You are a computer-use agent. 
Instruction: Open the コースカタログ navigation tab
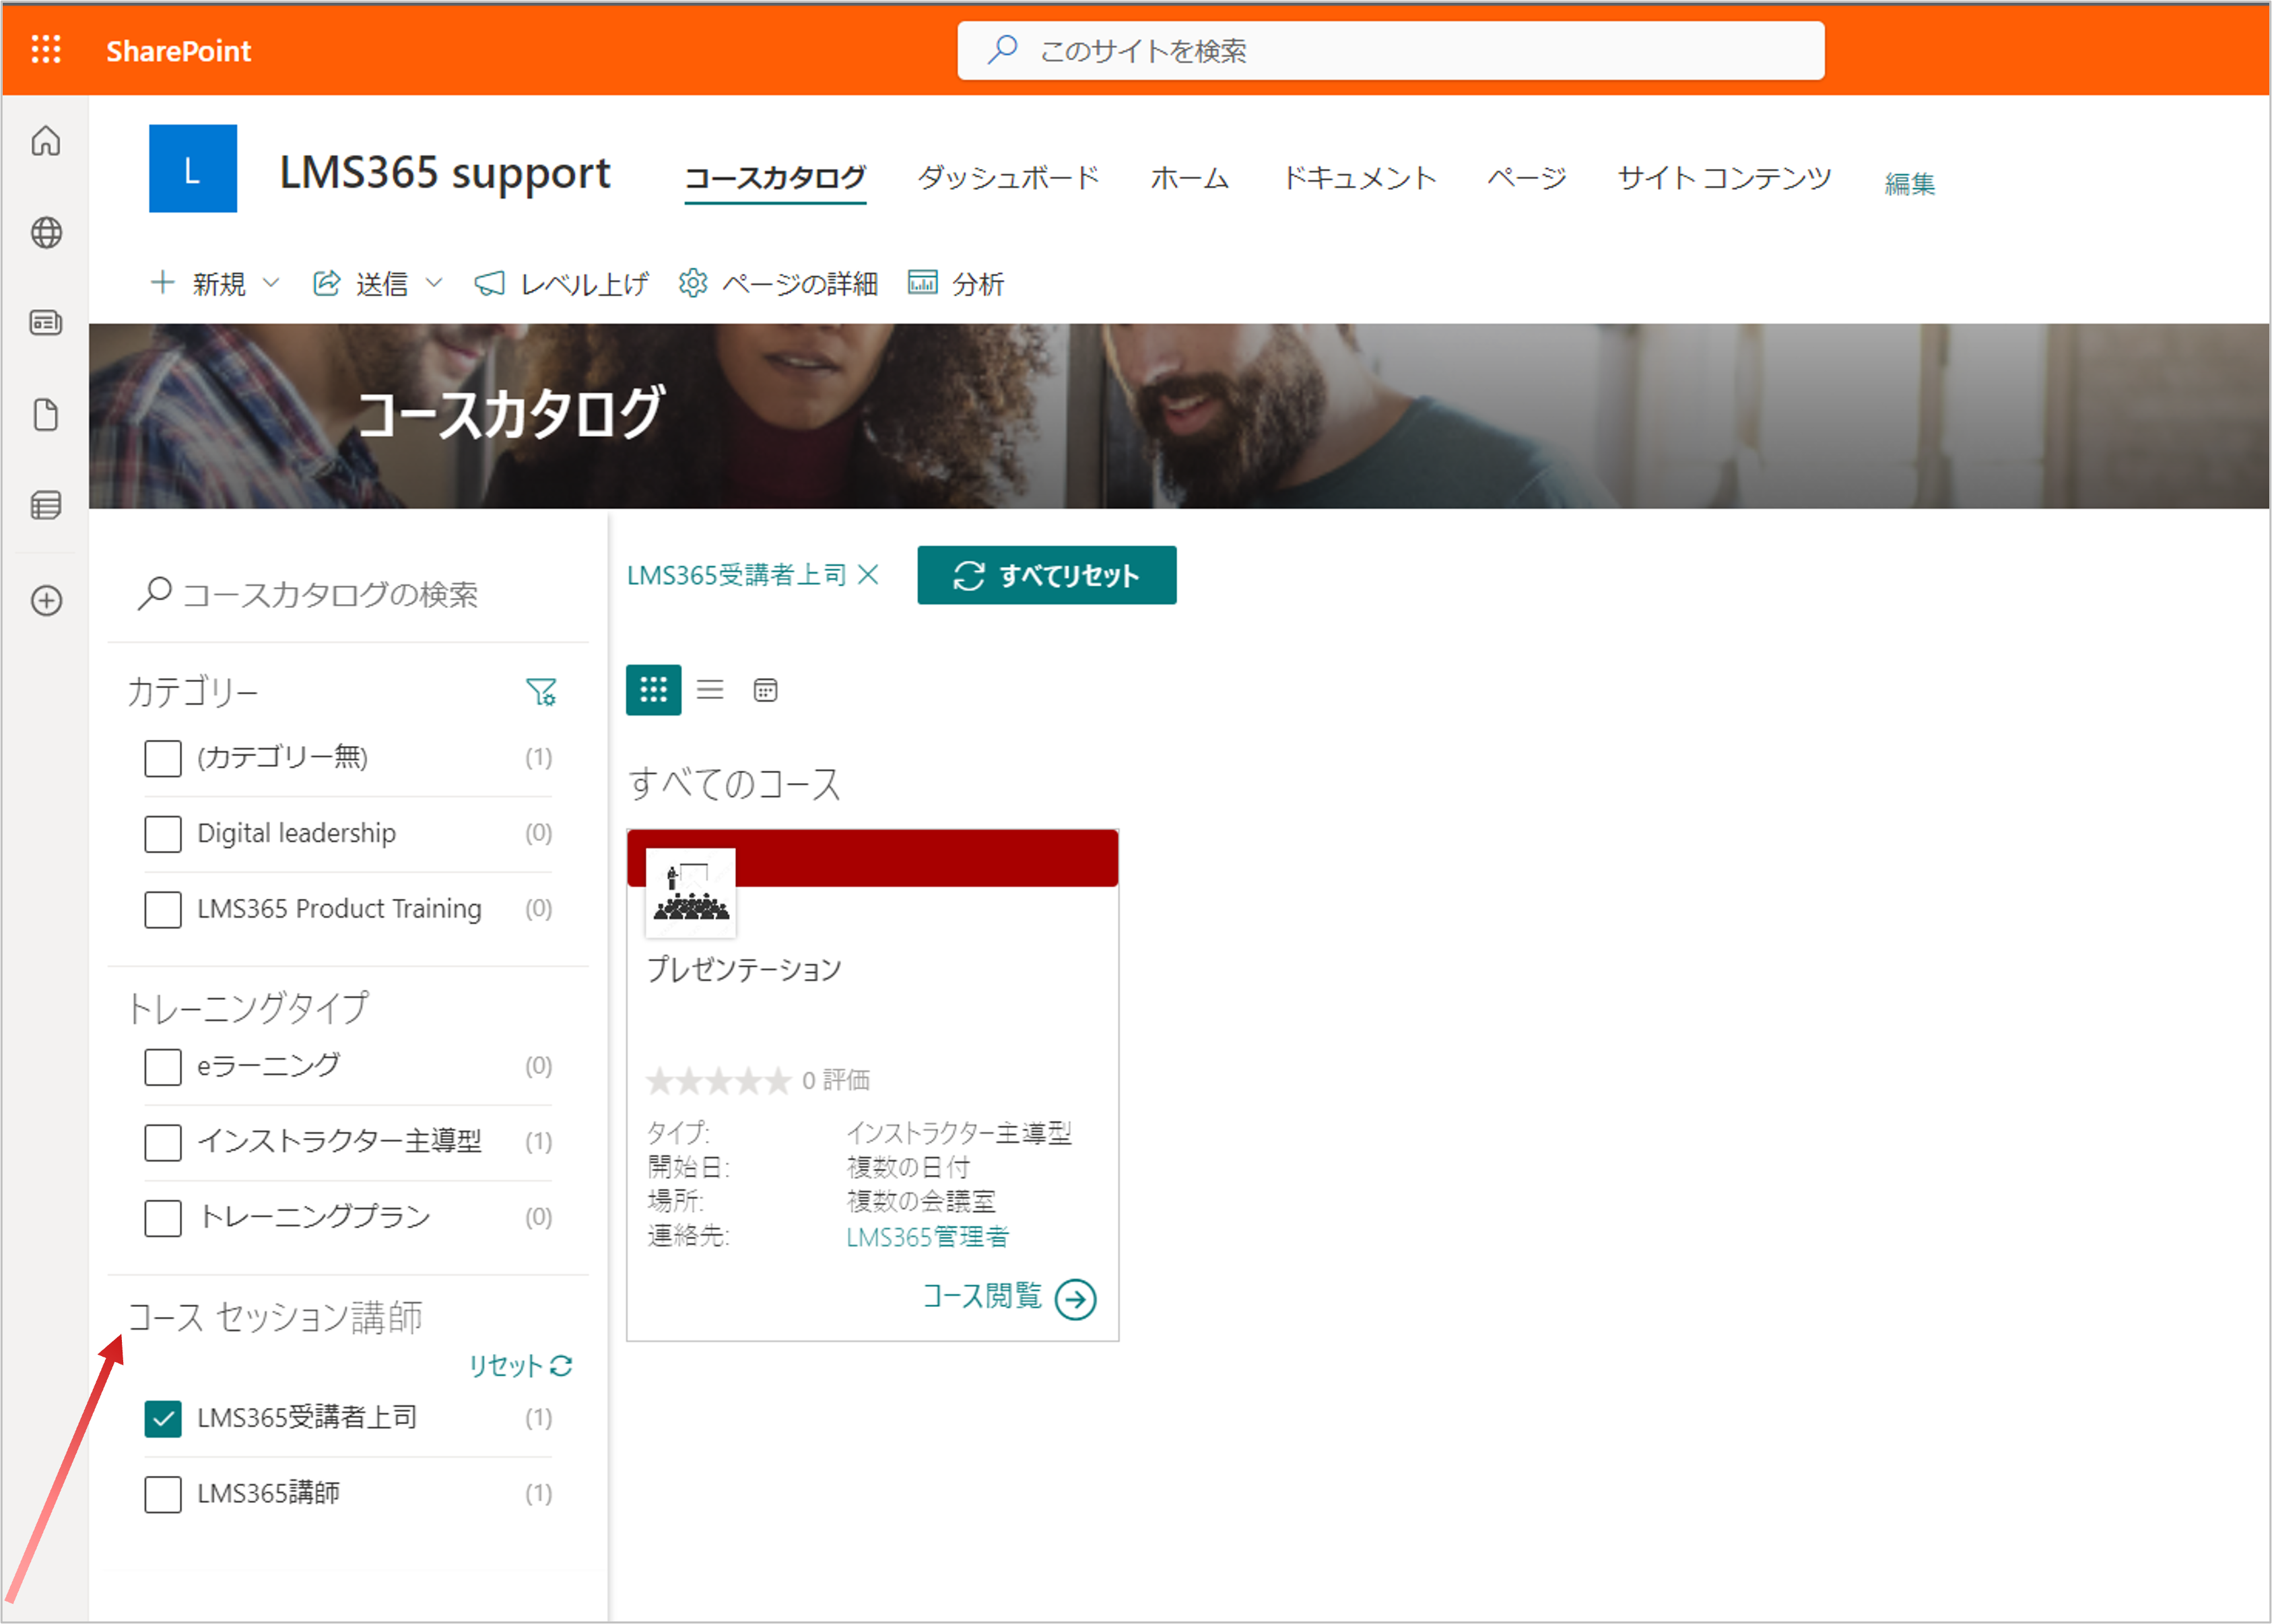tap(775, 178)
